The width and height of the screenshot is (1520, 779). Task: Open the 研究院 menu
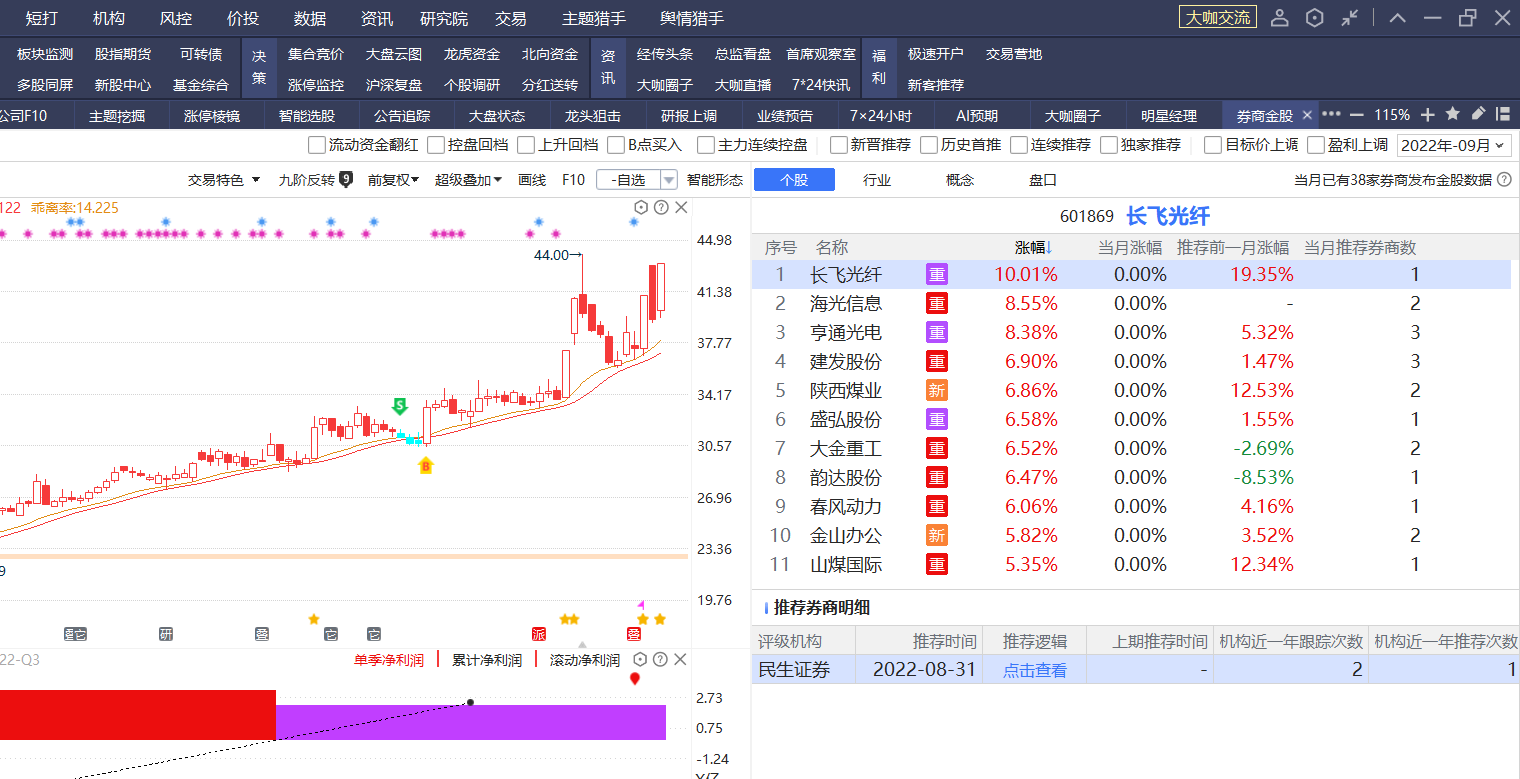click(443, 18)
